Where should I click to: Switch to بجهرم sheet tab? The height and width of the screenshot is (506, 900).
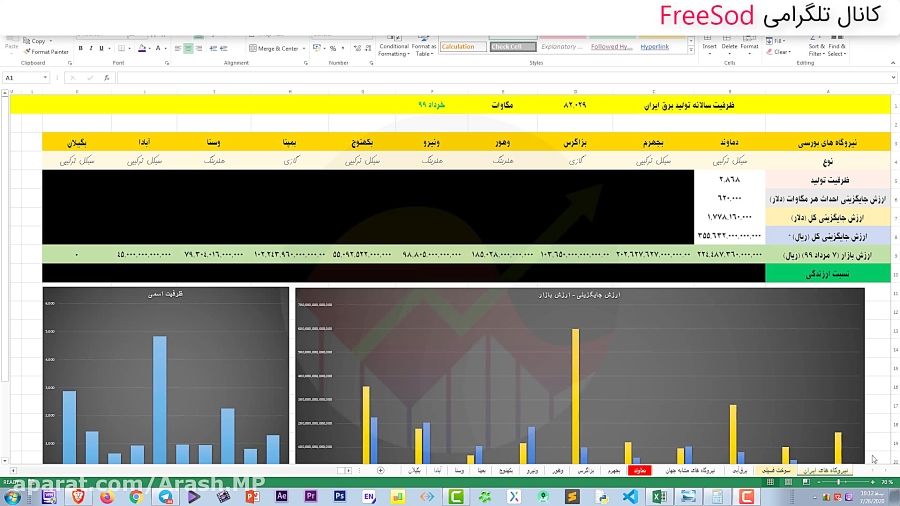click(614, 470)
